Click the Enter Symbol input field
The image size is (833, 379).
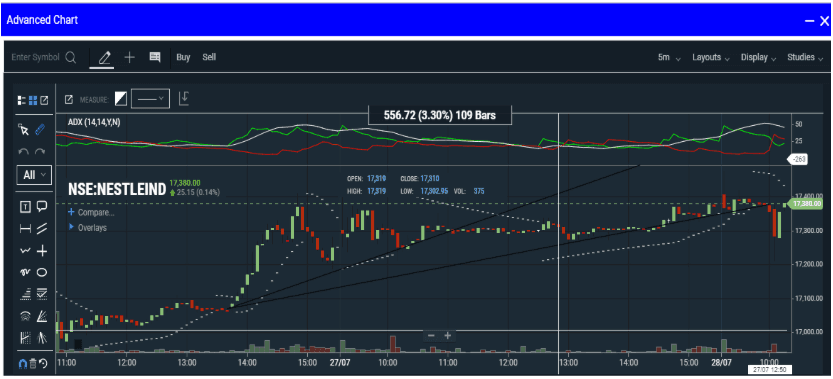click(35, 57)
